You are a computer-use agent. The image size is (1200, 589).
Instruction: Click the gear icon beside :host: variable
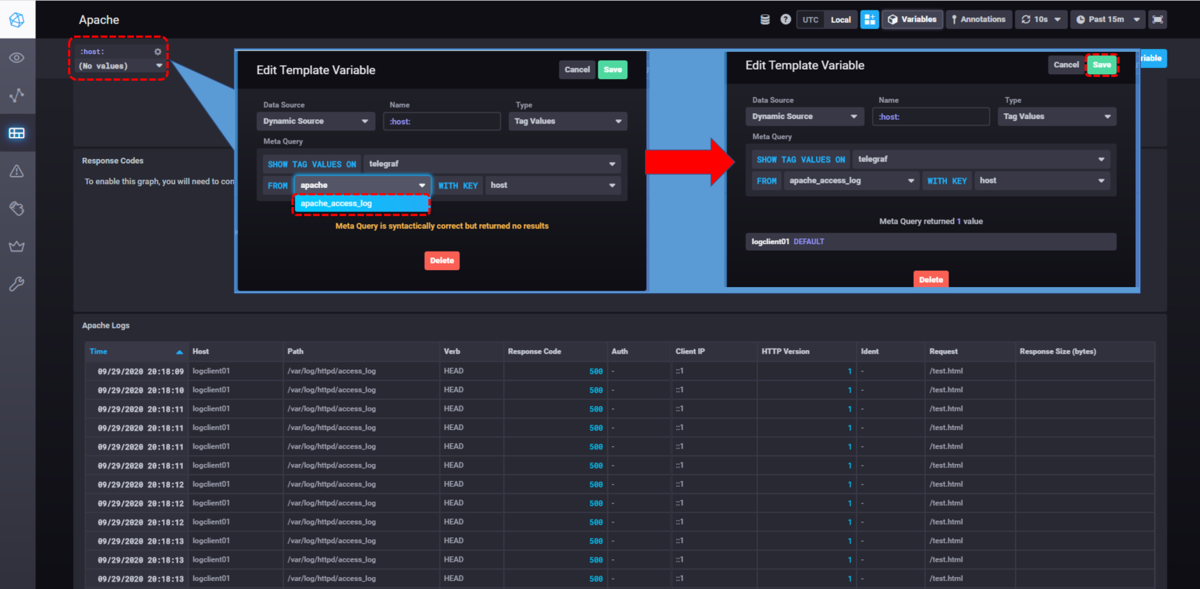[157, 51]
